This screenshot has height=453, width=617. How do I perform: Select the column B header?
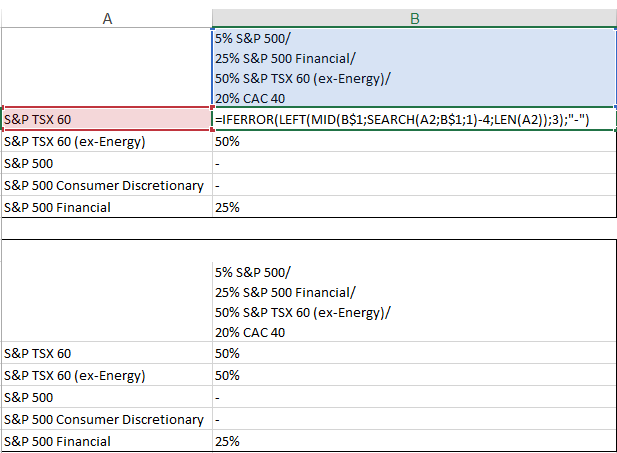point(414,17)
